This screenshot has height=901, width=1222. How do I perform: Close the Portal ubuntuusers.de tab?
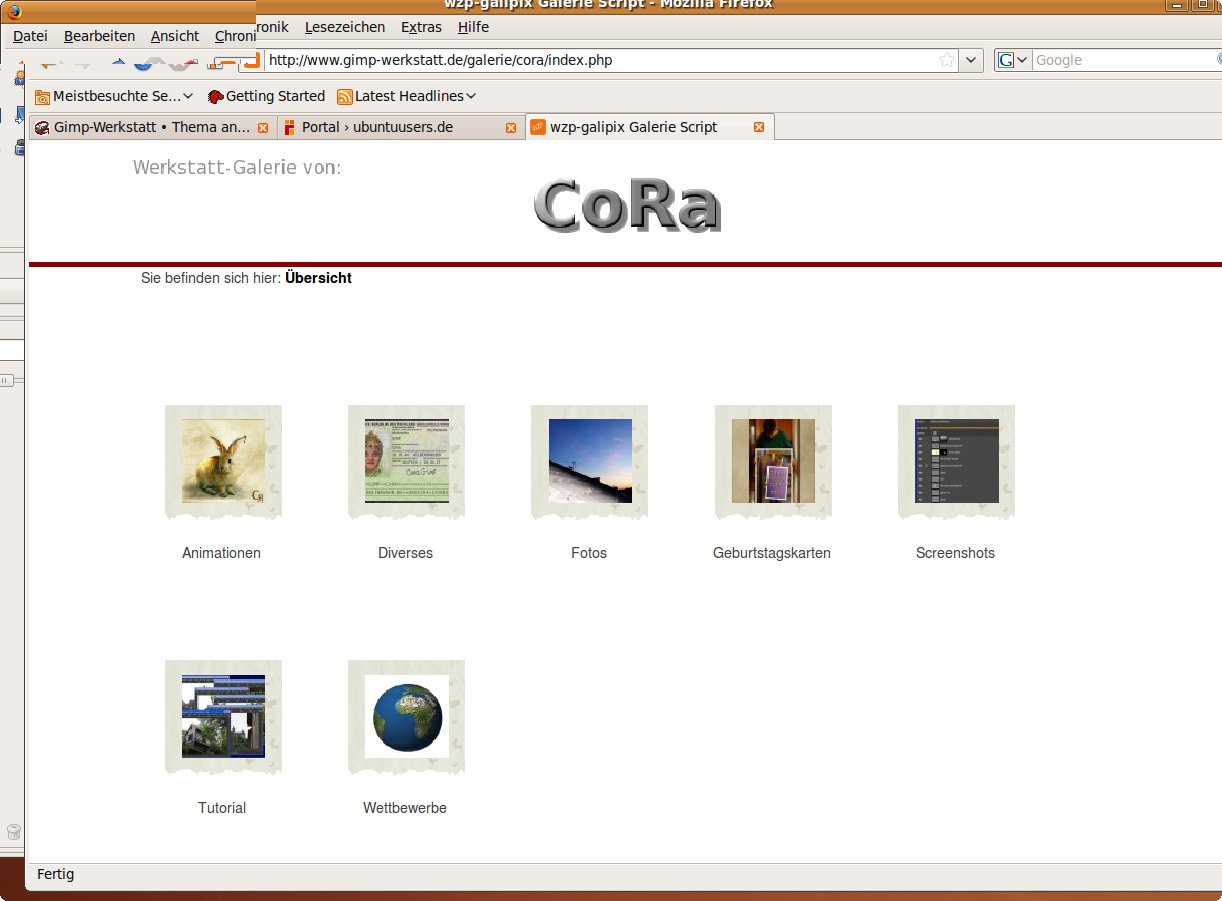coord(511,128)
